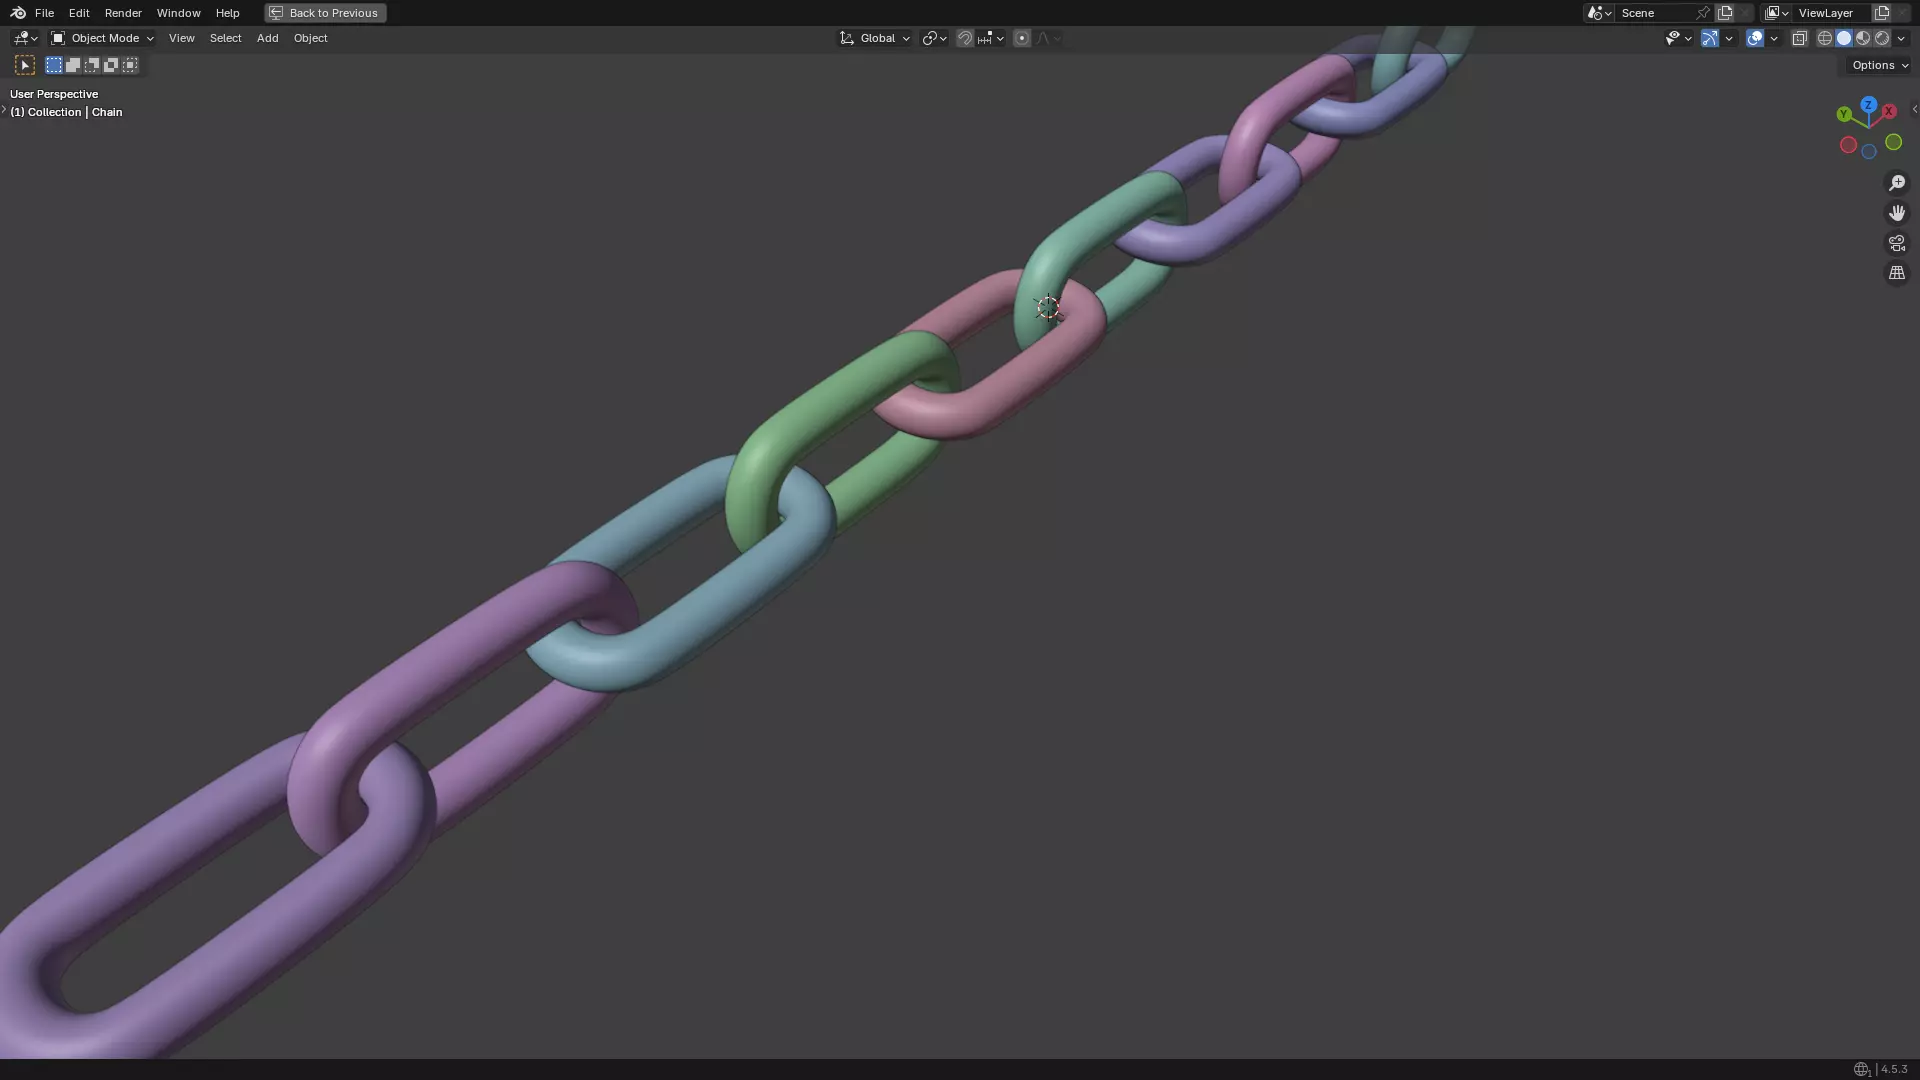This screenshot has width=1920, height=1080.
Task: Switch perspective/orthographic grid icon
Action: [x=1897, y=273]
